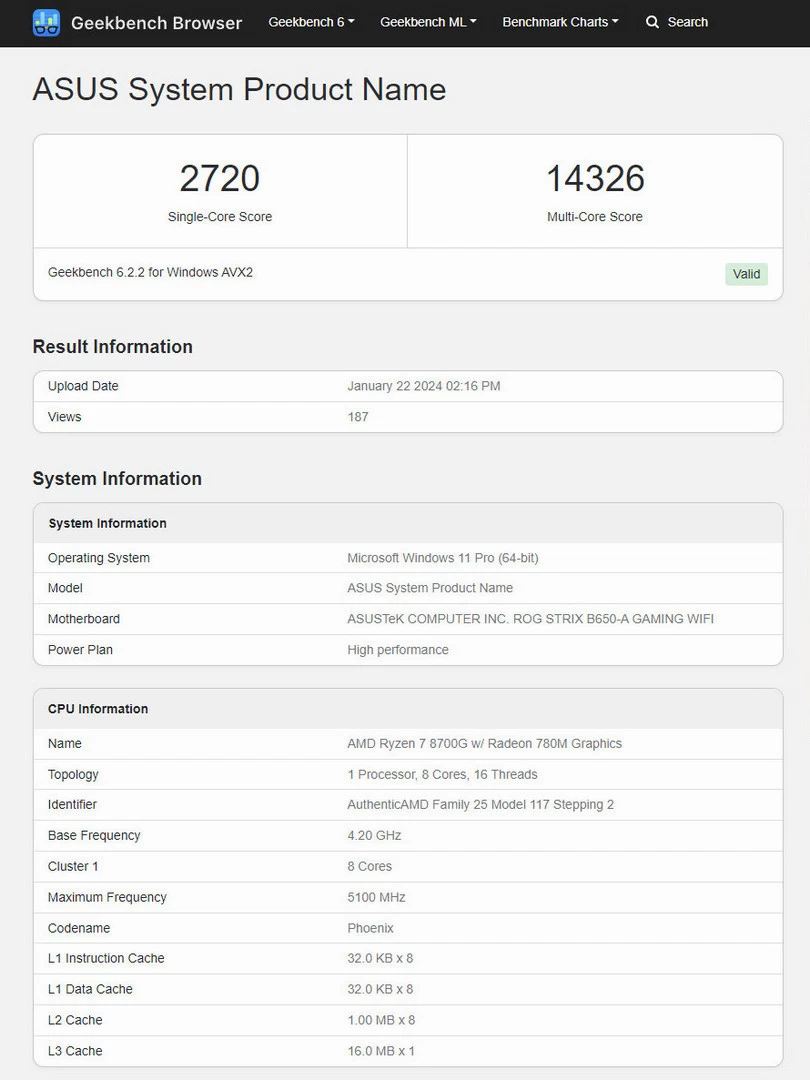Screen dimensions: 810x1080
Task: Select the Phoenix codename value
Action: [370, 928]
